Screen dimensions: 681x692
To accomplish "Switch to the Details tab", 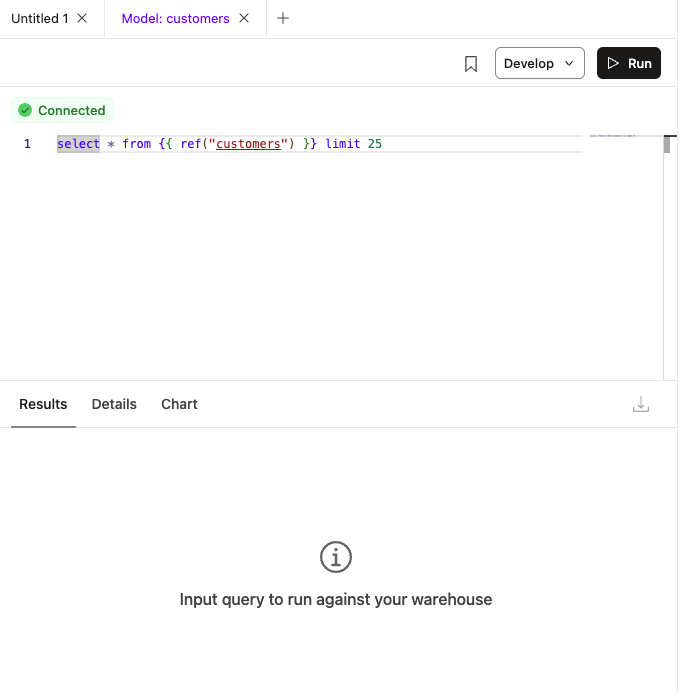I will pos(114,404).
